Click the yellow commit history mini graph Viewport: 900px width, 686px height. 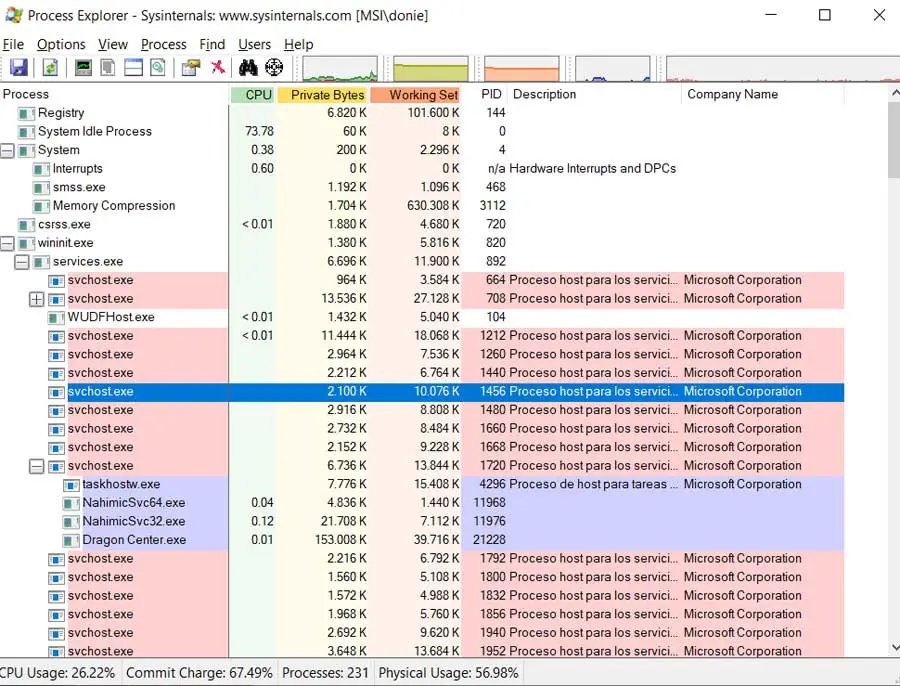coord(430,69)
